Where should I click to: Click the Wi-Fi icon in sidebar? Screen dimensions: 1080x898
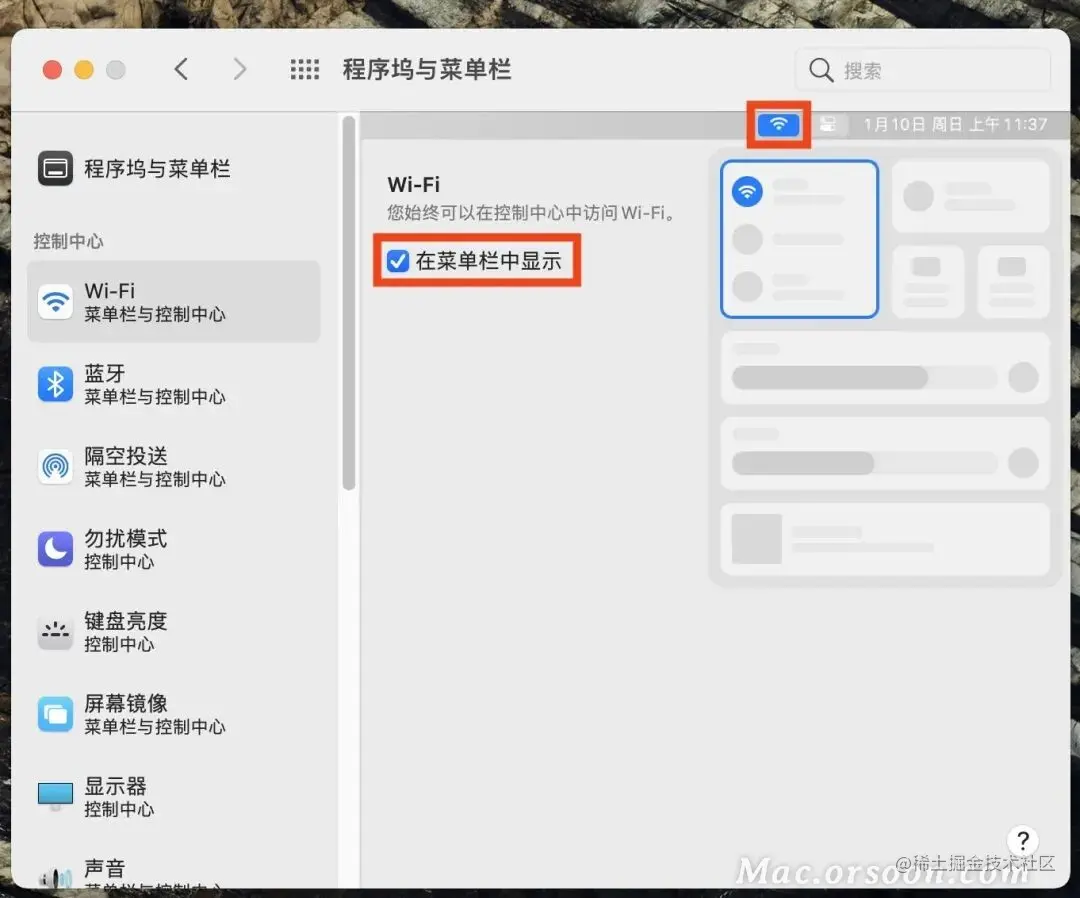55,302
